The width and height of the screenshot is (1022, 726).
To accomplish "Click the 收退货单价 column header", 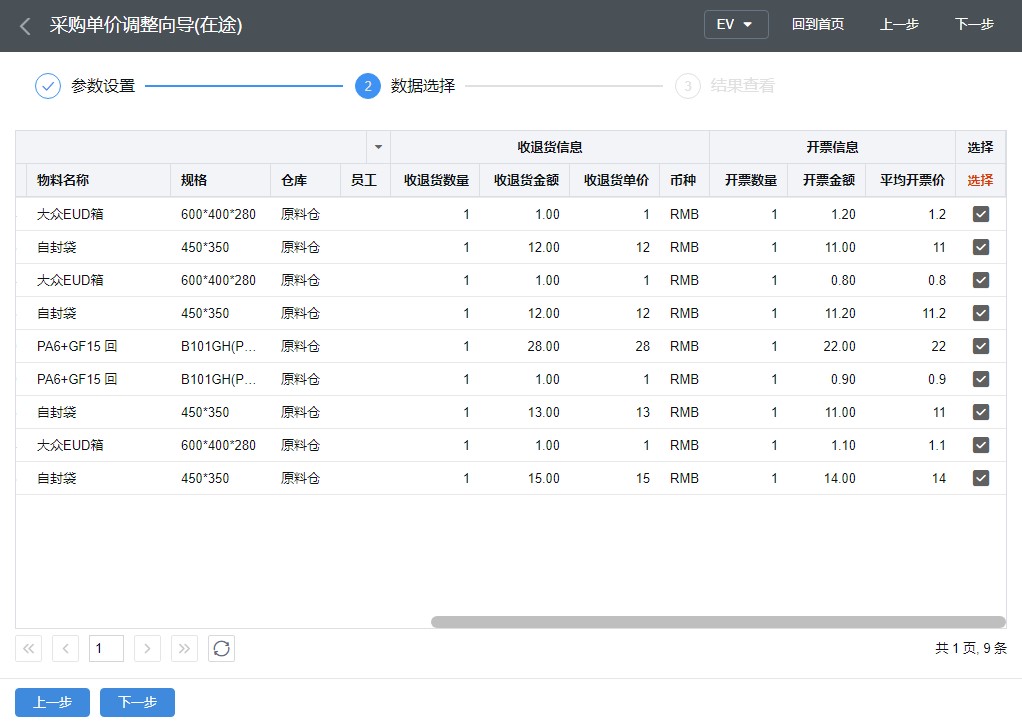I will [615, 181].
